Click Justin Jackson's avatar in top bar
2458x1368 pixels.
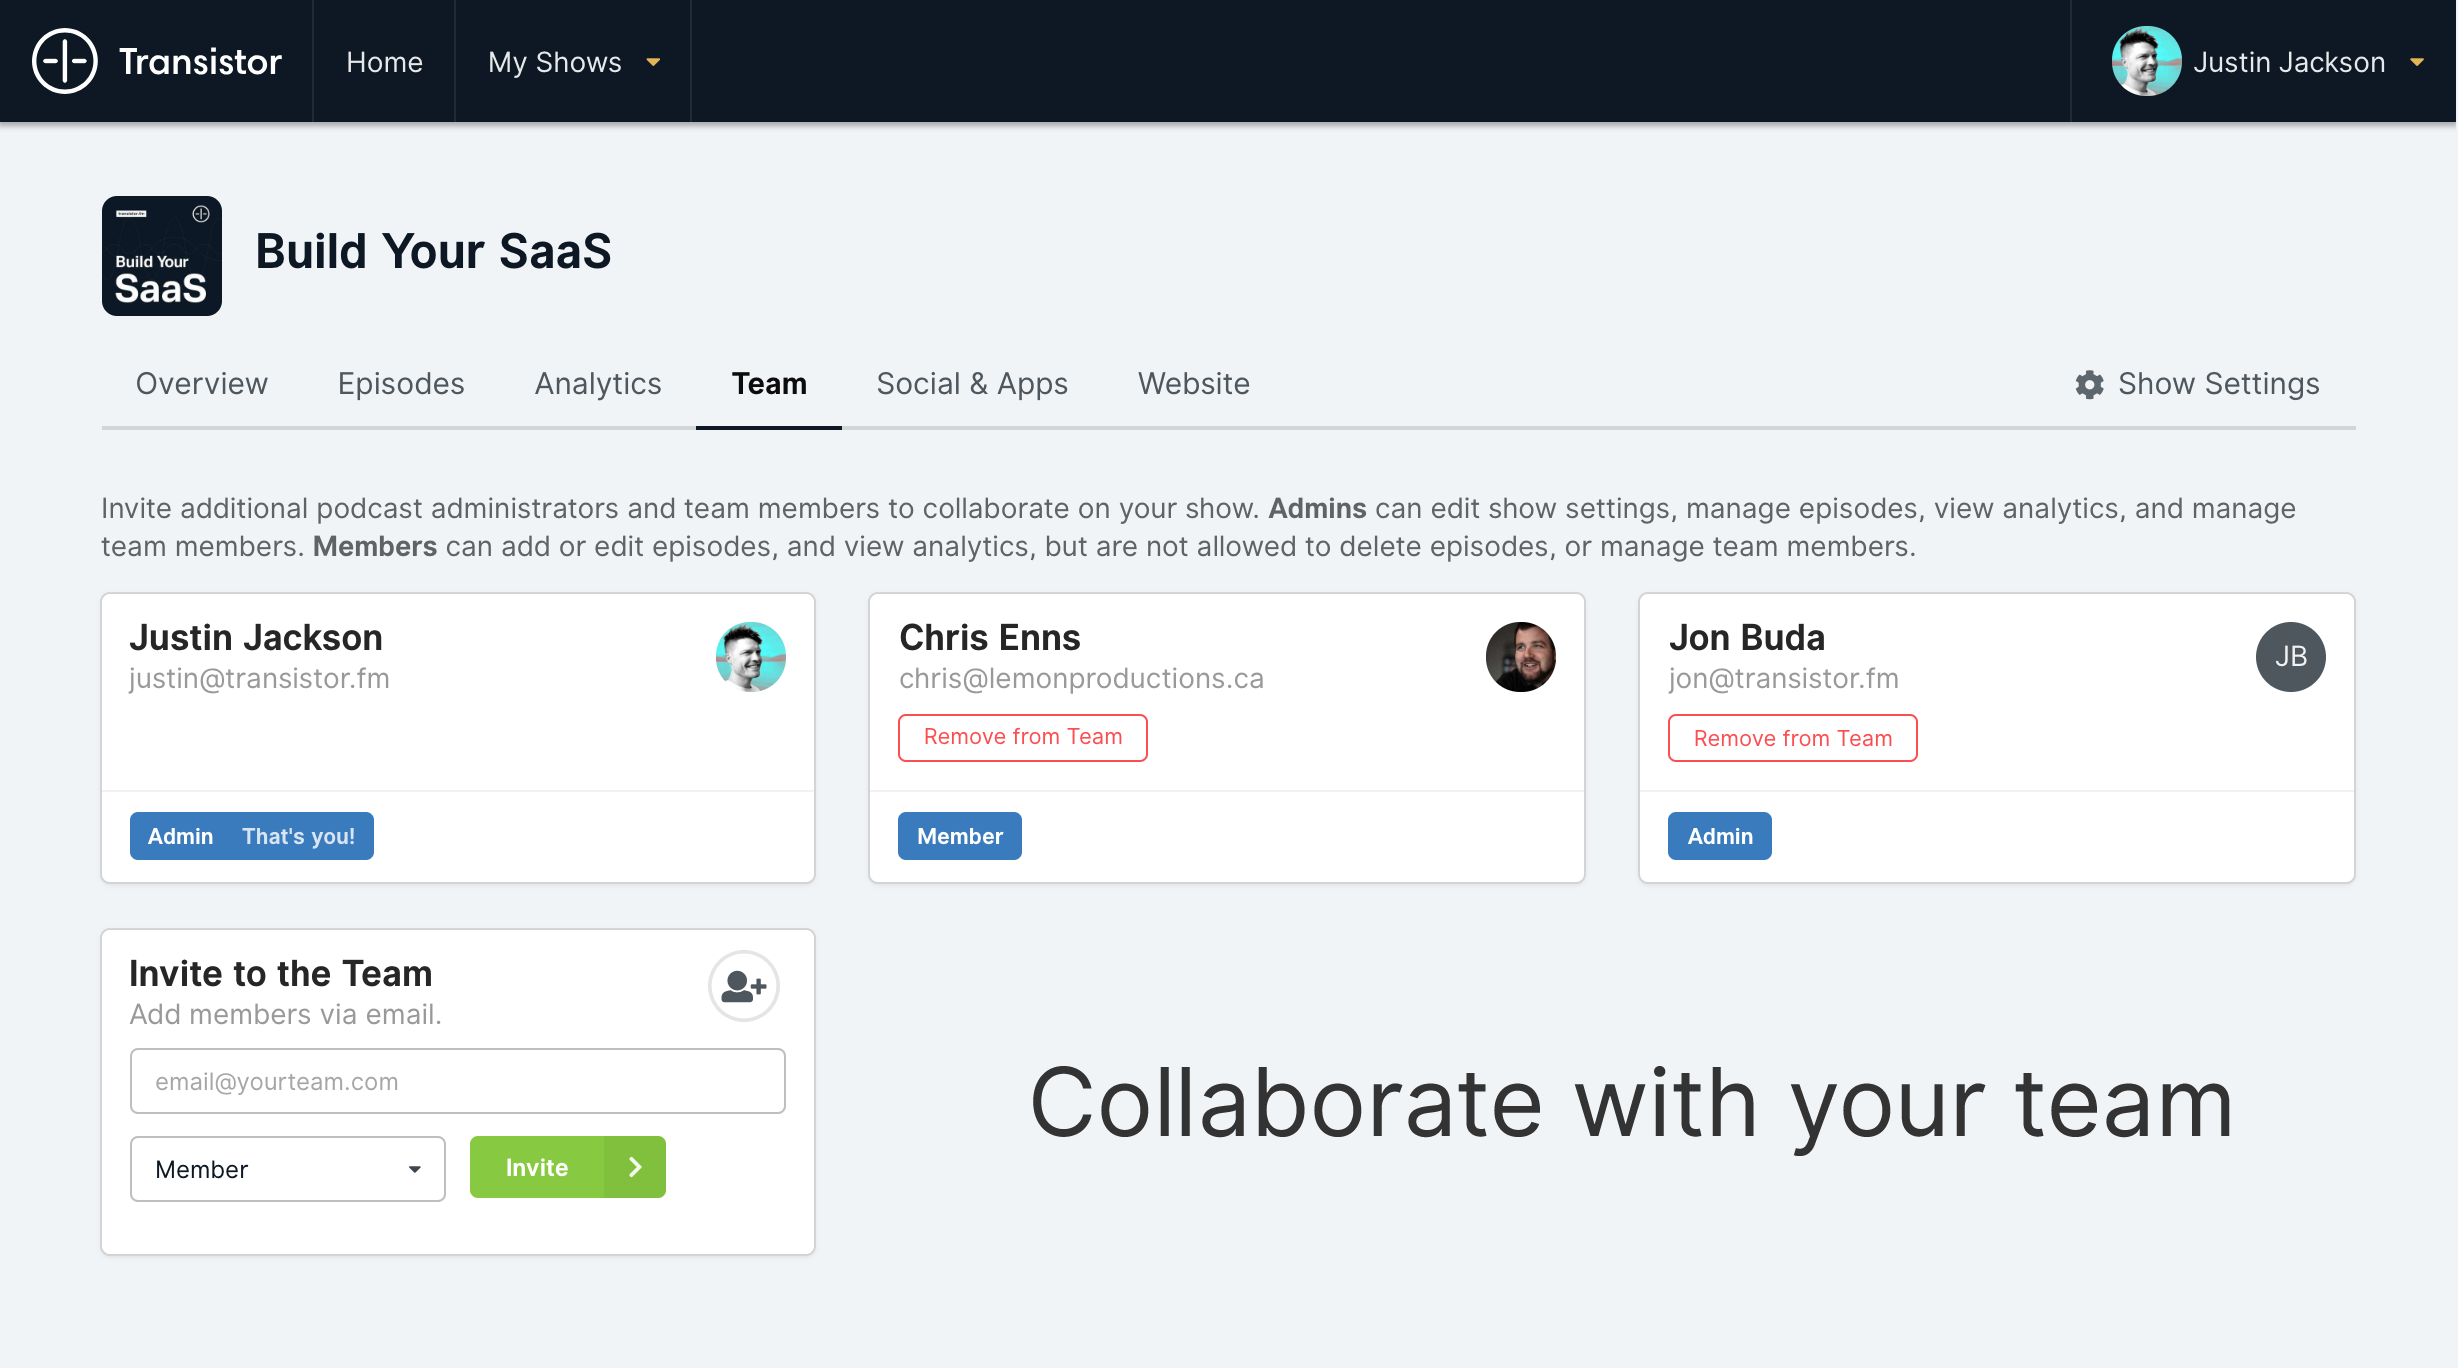(x=2146, y=62)
